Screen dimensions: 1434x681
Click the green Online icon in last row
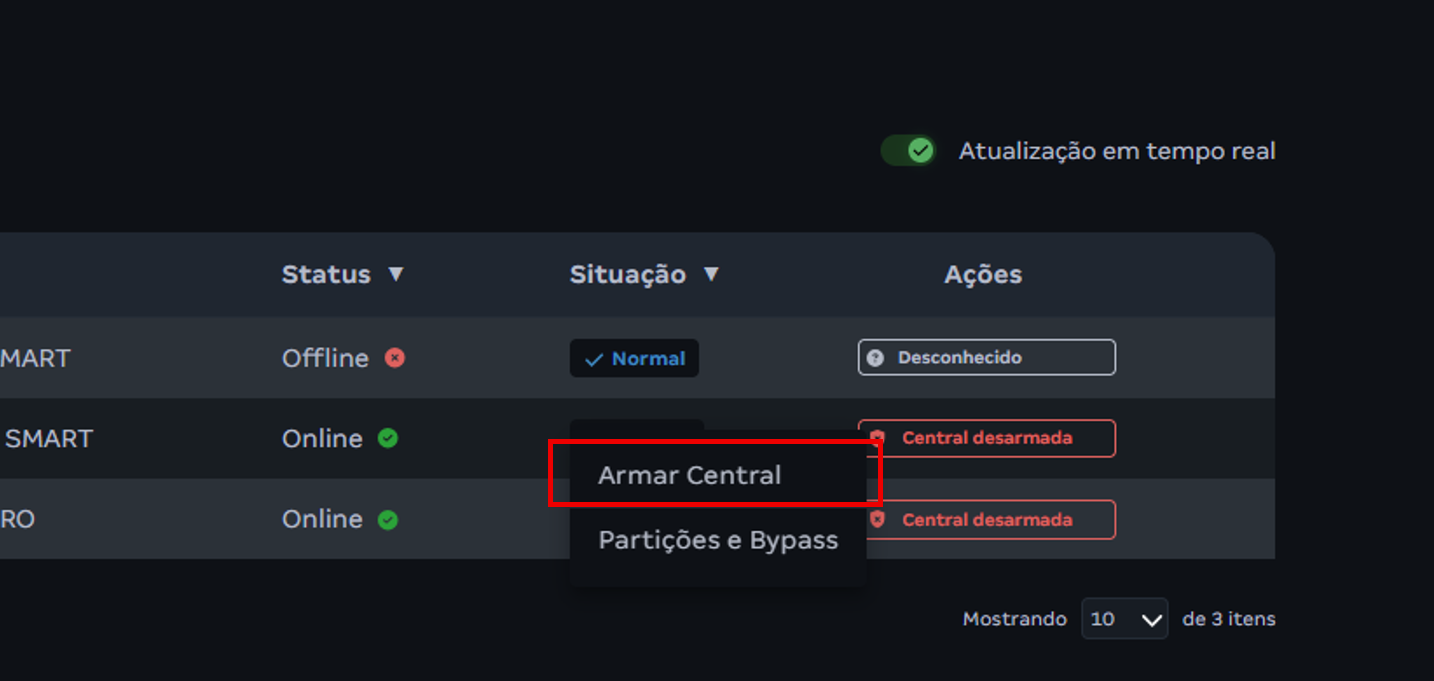[388, 519]
